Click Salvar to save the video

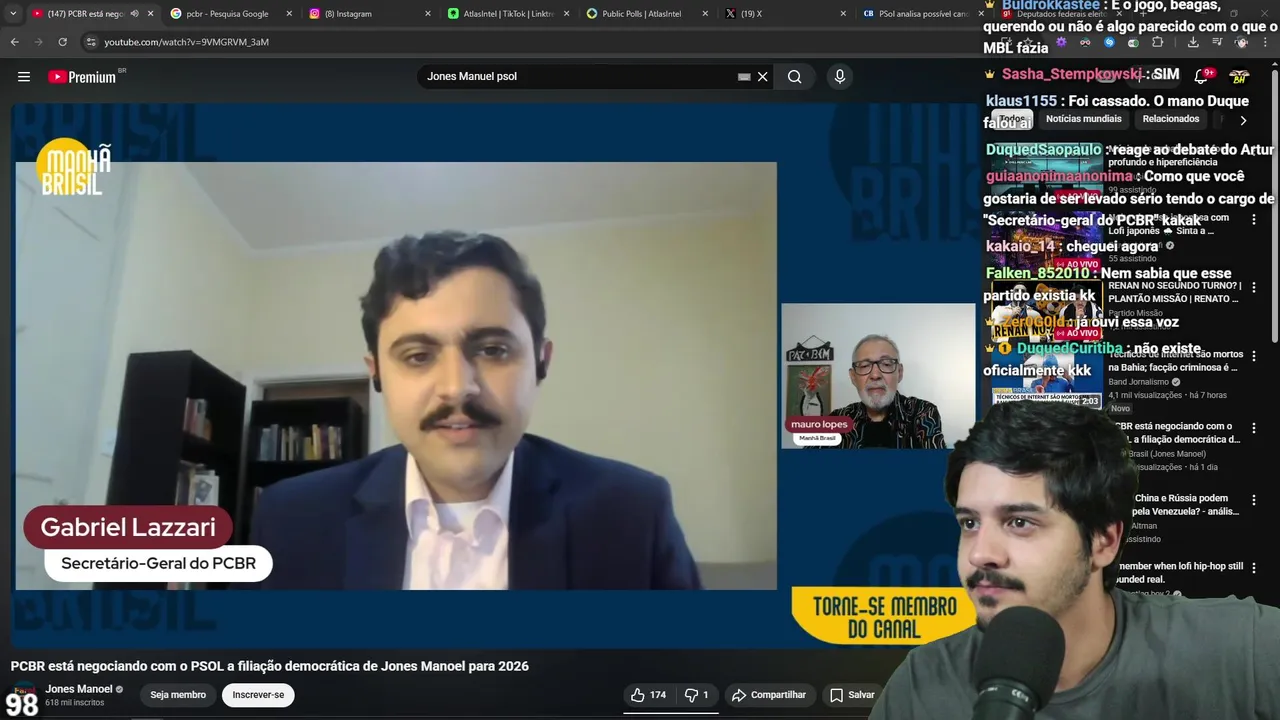click(851, 695)
